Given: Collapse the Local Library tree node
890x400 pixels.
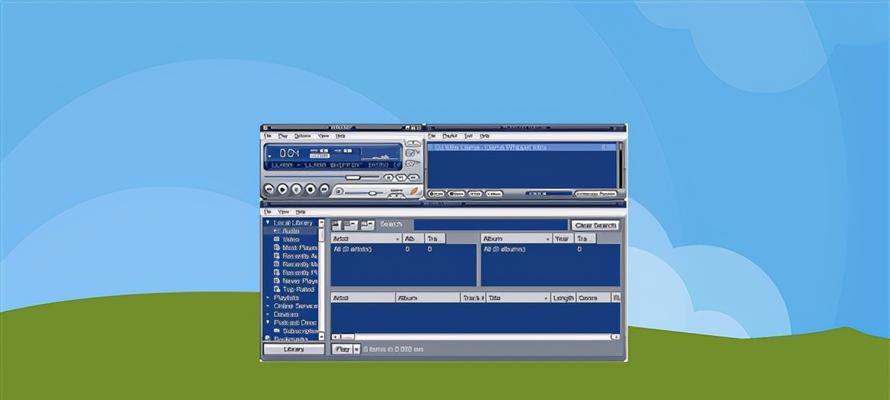Looking at the screenshot, I should pyautogui.click(x=267, y=223).
